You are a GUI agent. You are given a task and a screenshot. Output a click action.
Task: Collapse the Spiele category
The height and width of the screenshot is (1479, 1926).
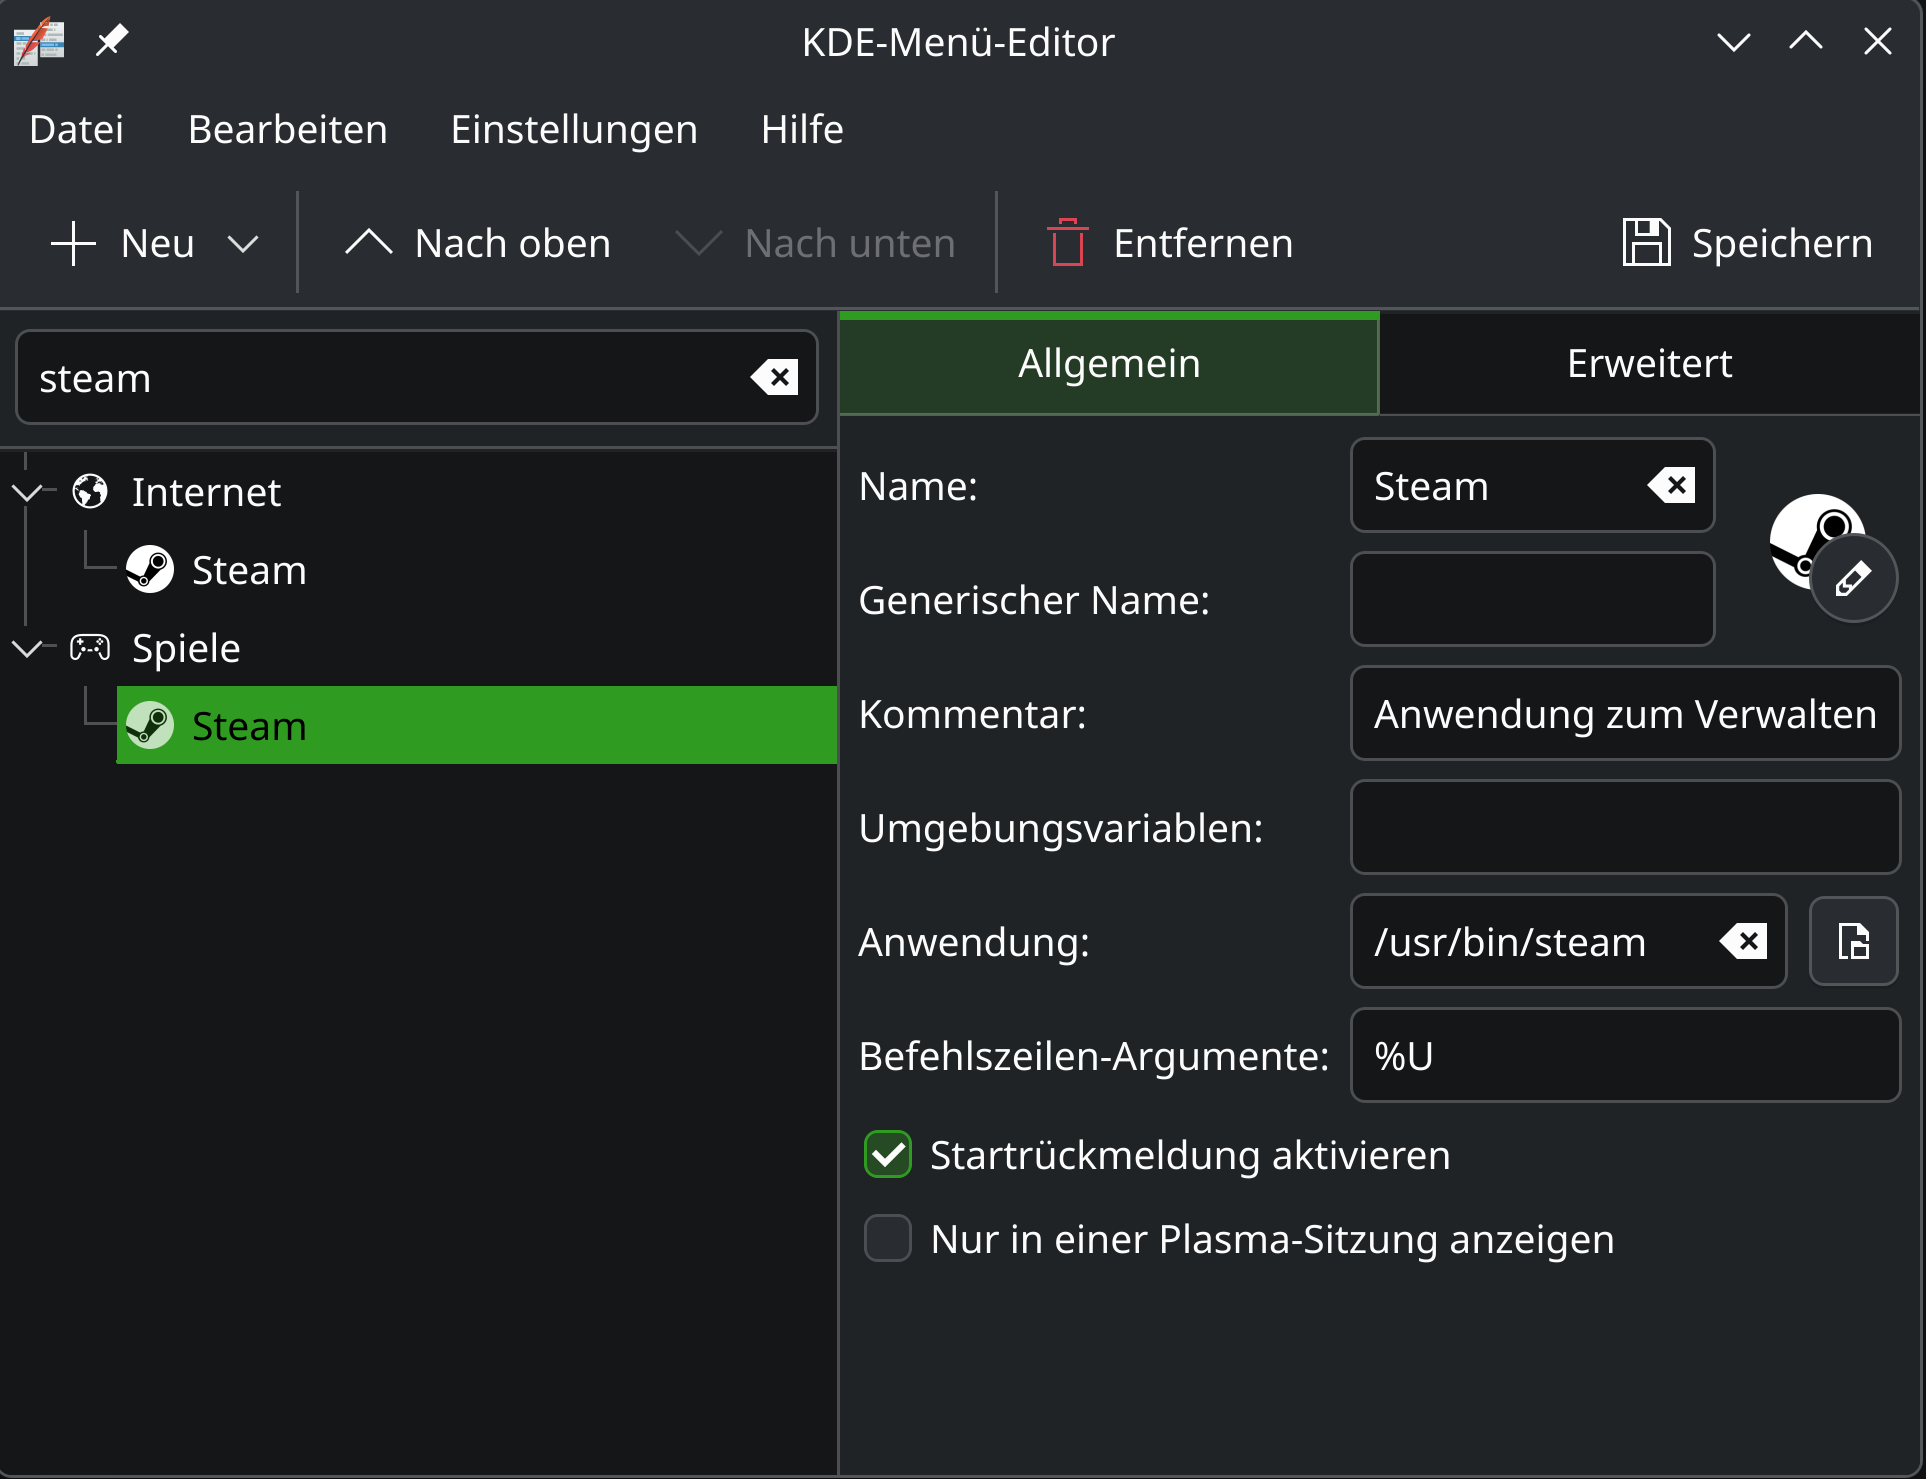pos(27,648)
